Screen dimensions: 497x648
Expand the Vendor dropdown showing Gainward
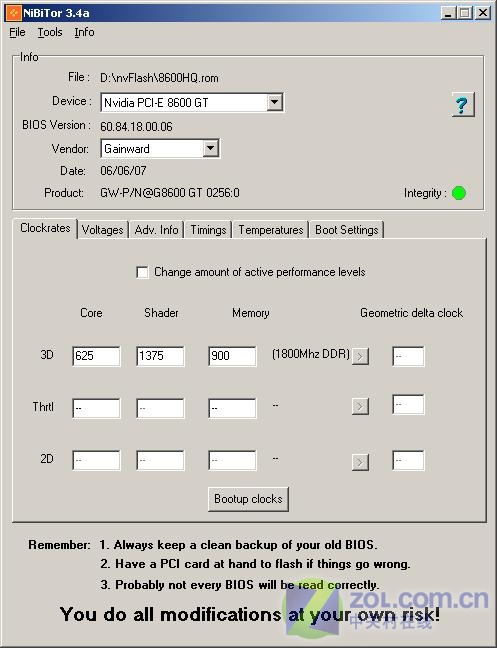pos(210,148)
